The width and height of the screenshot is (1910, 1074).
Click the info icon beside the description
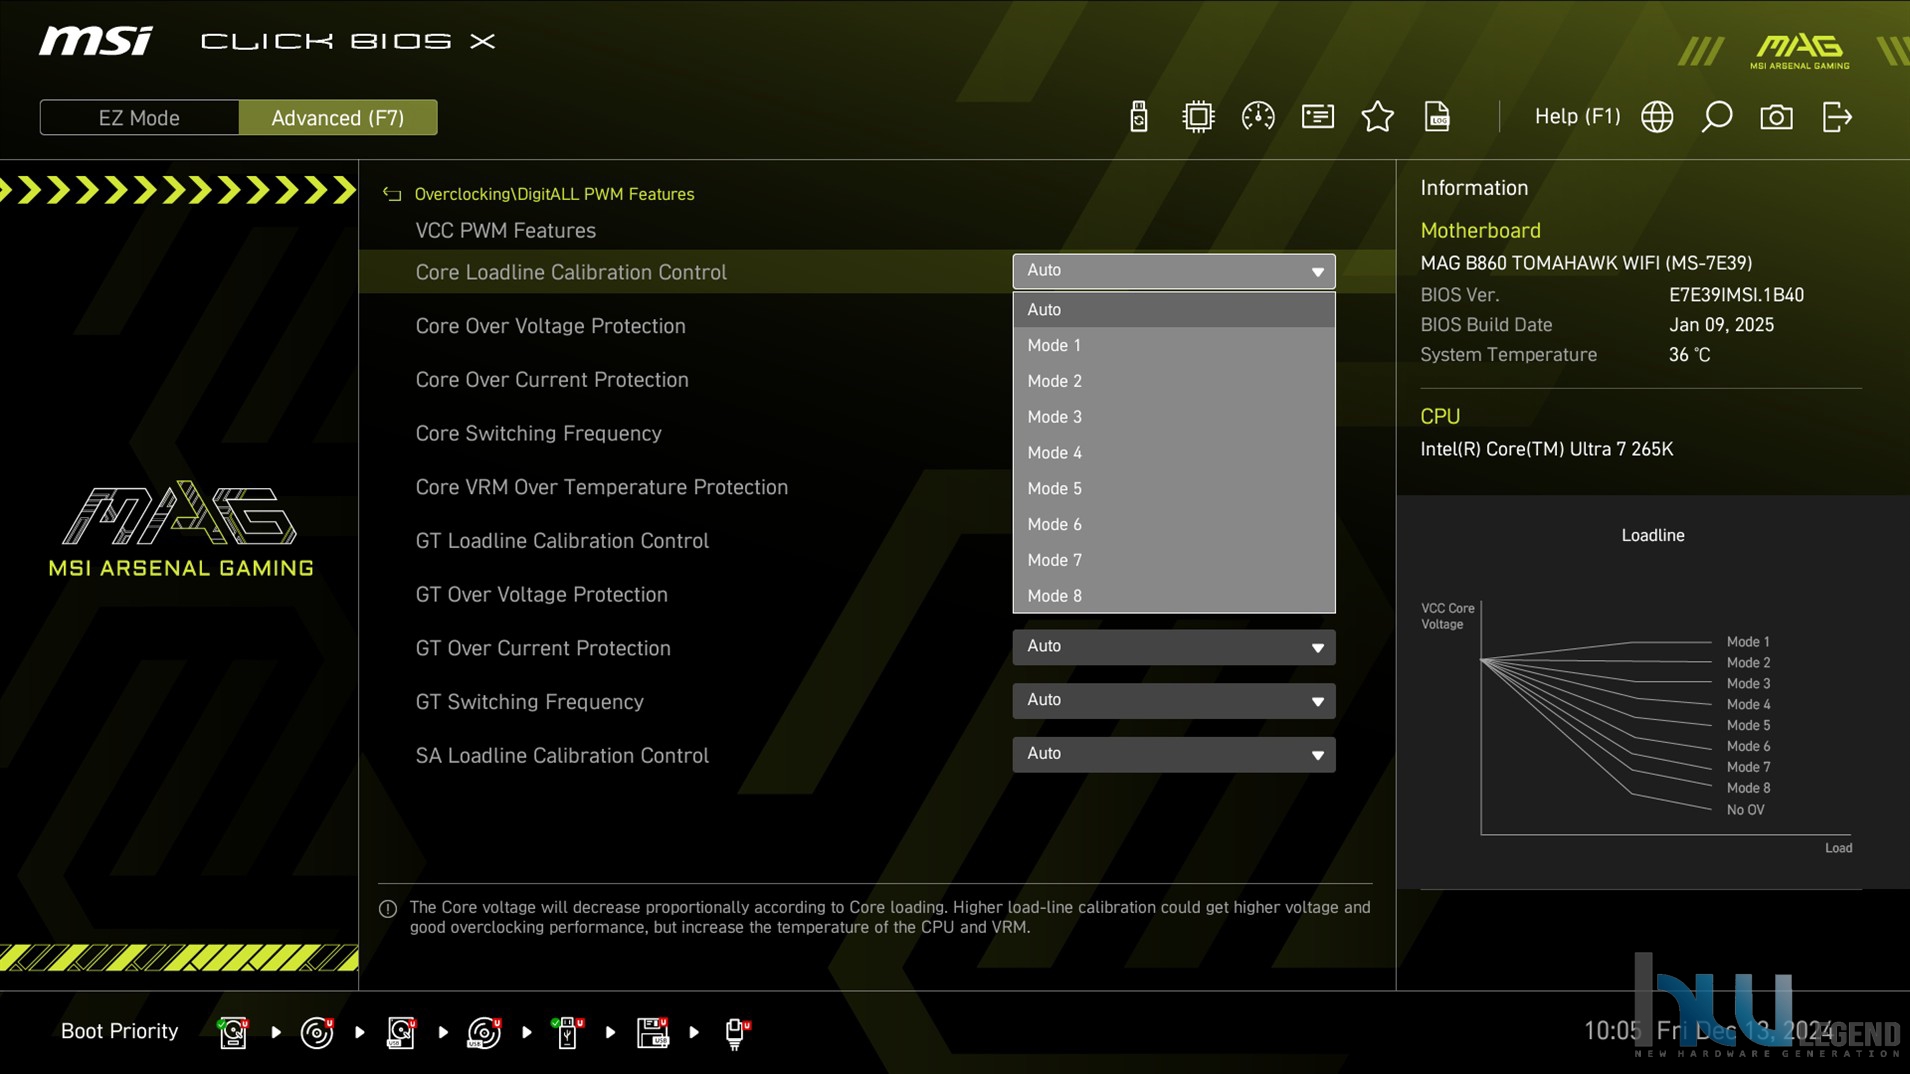[388, 909]
